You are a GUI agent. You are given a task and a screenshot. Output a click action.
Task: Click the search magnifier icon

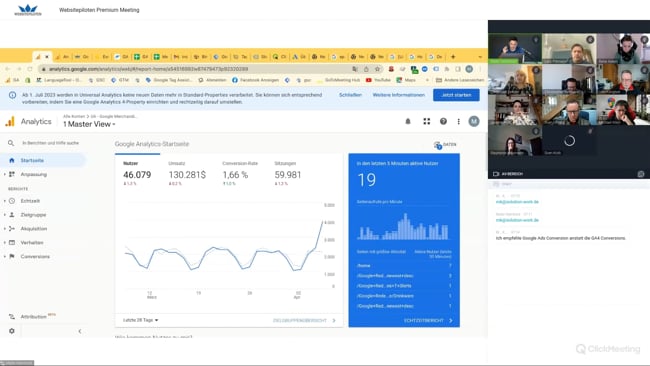[11, 143]
